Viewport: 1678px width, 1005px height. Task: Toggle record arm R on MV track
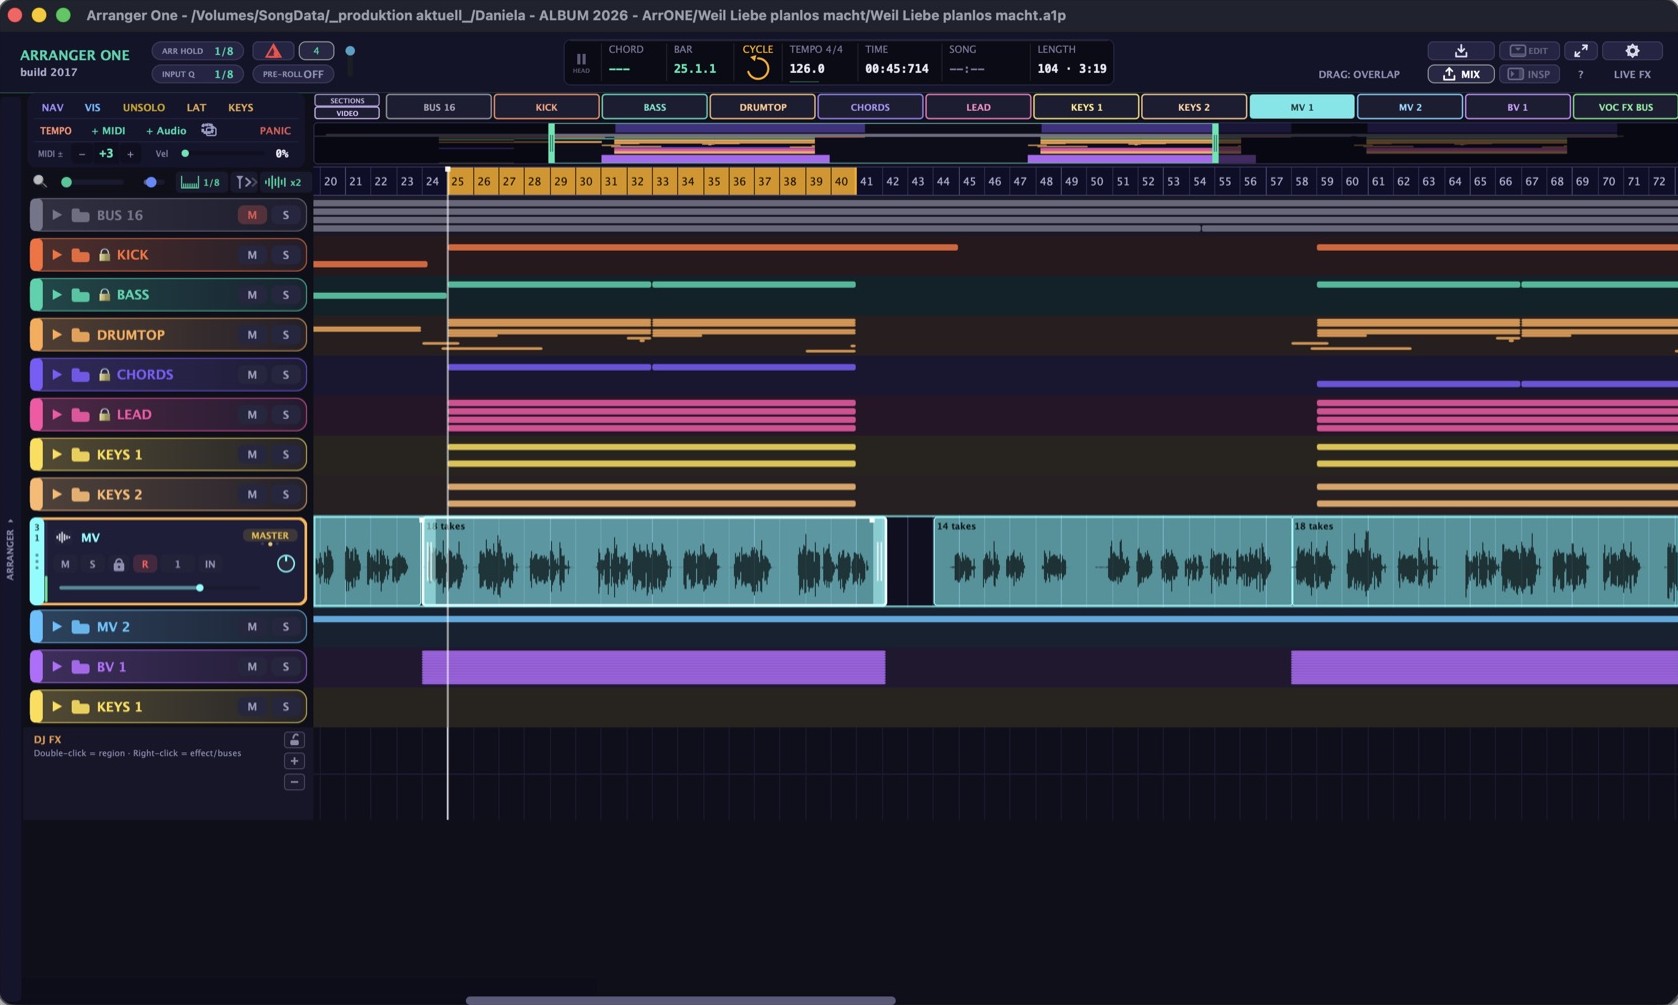tap(145, 565)
